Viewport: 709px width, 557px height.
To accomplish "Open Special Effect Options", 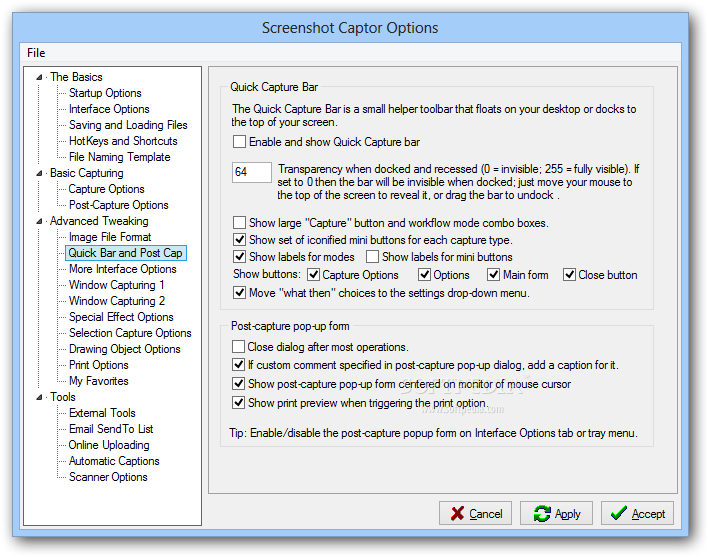I will pyautogui.click(x=121, y=317).
